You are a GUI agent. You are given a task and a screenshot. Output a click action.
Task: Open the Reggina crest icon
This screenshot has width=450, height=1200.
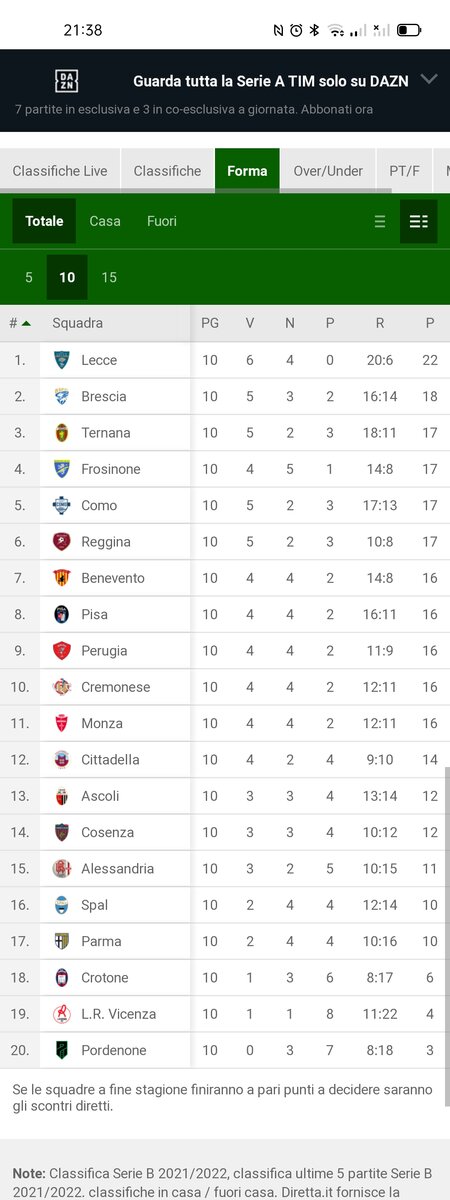(62, 542)
